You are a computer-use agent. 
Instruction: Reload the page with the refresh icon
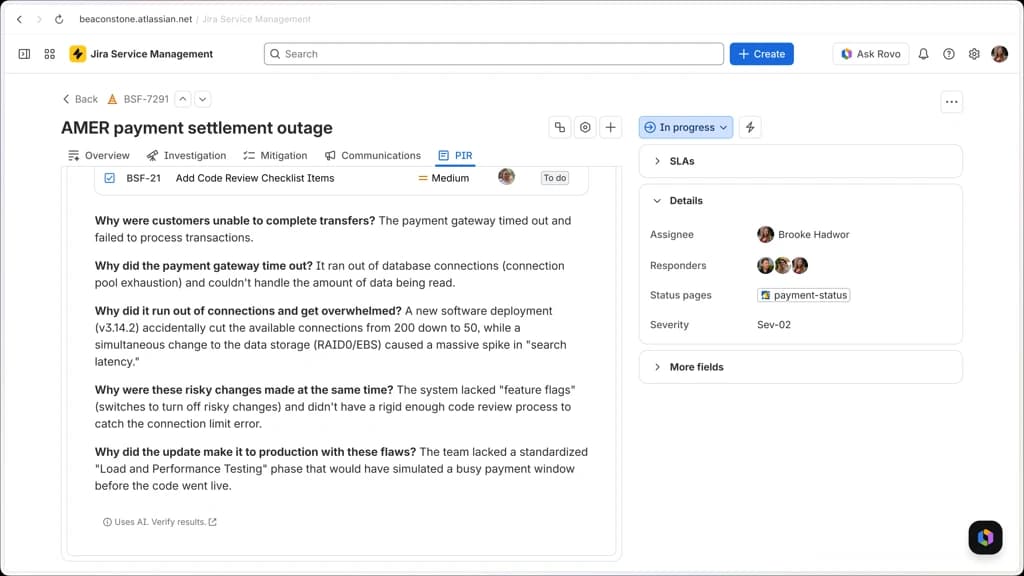59,19
